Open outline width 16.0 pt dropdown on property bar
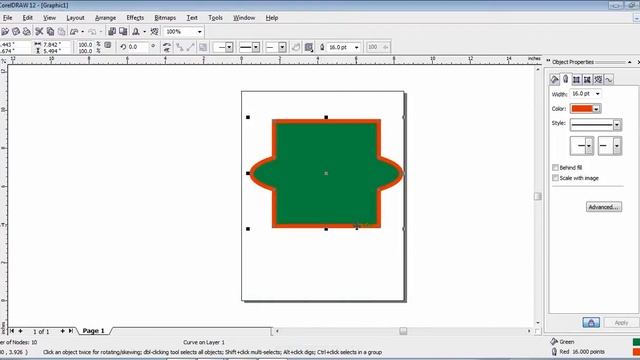 [x=356, y=47]
